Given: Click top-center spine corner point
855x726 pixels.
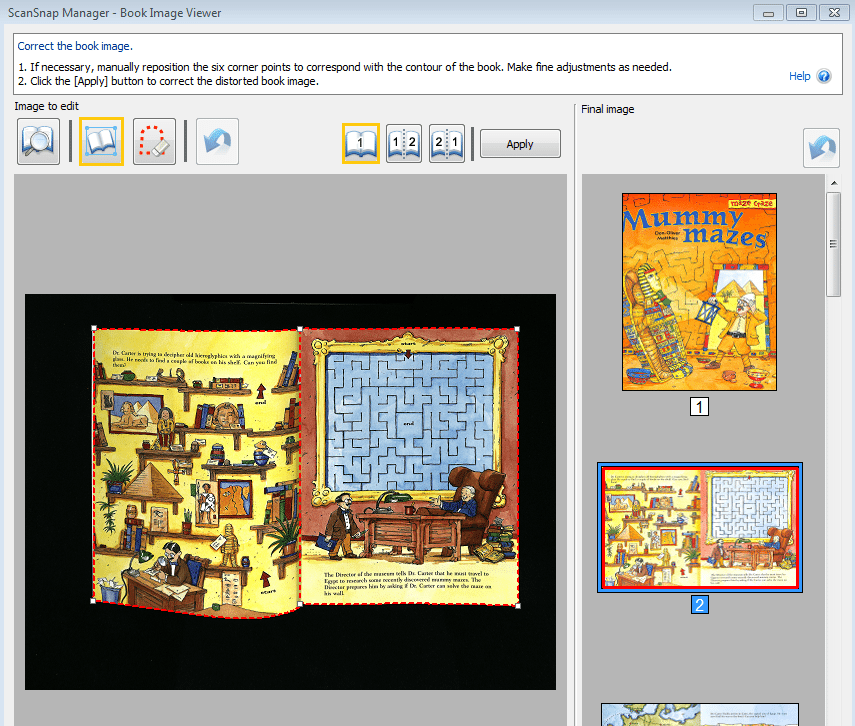Looking at the screenshot, I should pos(300,329).
